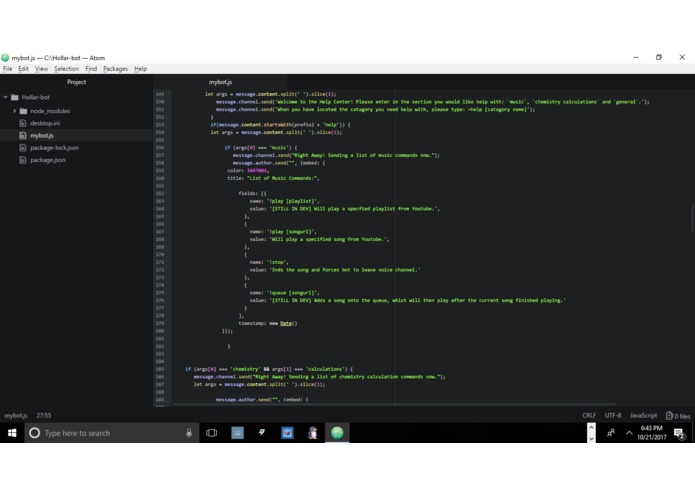Click the 0 files git status icon

point(678,416)
